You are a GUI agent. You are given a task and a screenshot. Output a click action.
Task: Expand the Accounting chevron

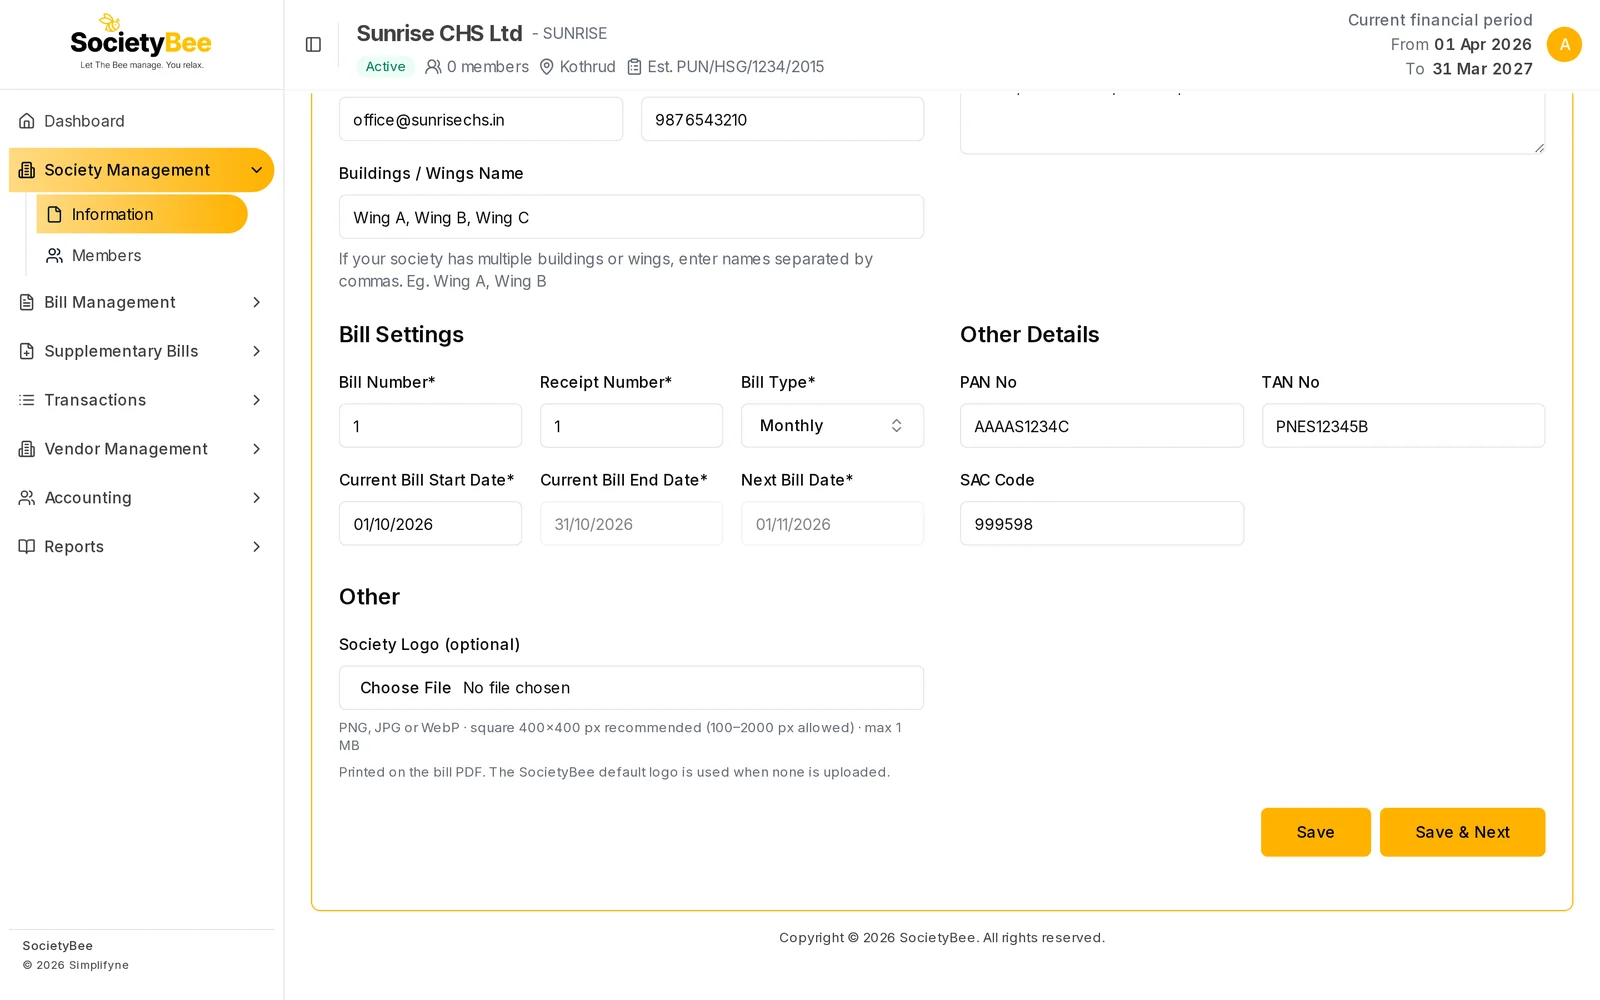point(256,498)
